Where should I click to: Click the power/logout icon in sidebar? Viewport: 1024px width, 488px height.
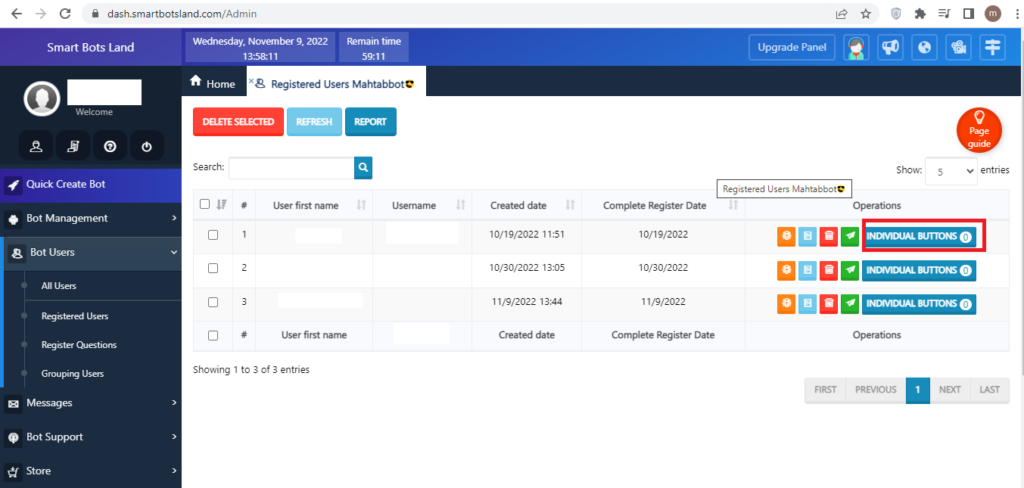coord(146,146)
